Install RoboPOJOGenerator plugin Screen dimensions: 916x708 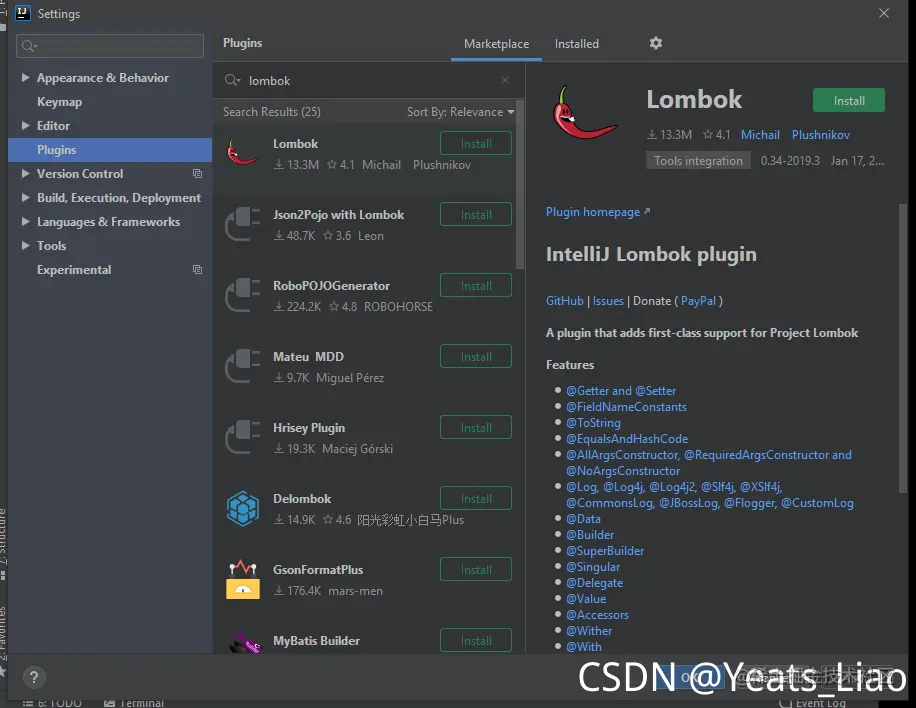coord(476,286)
